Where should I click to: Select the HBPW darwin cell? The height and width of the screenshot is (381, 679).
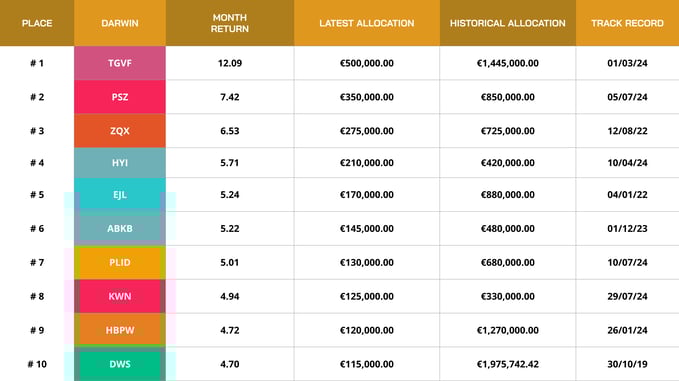pos(120,330)
